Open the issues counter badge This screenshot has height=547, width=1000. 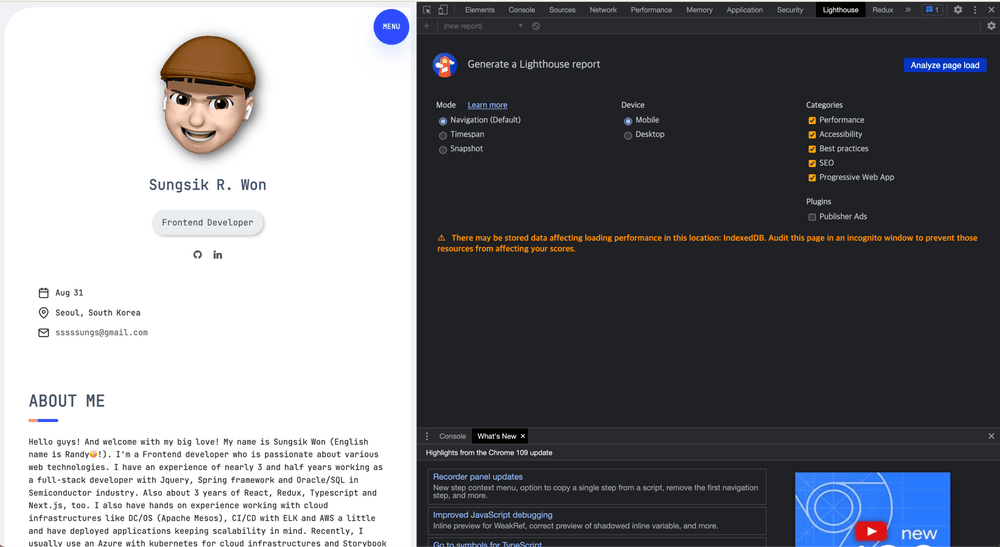[x=932, y=10]
